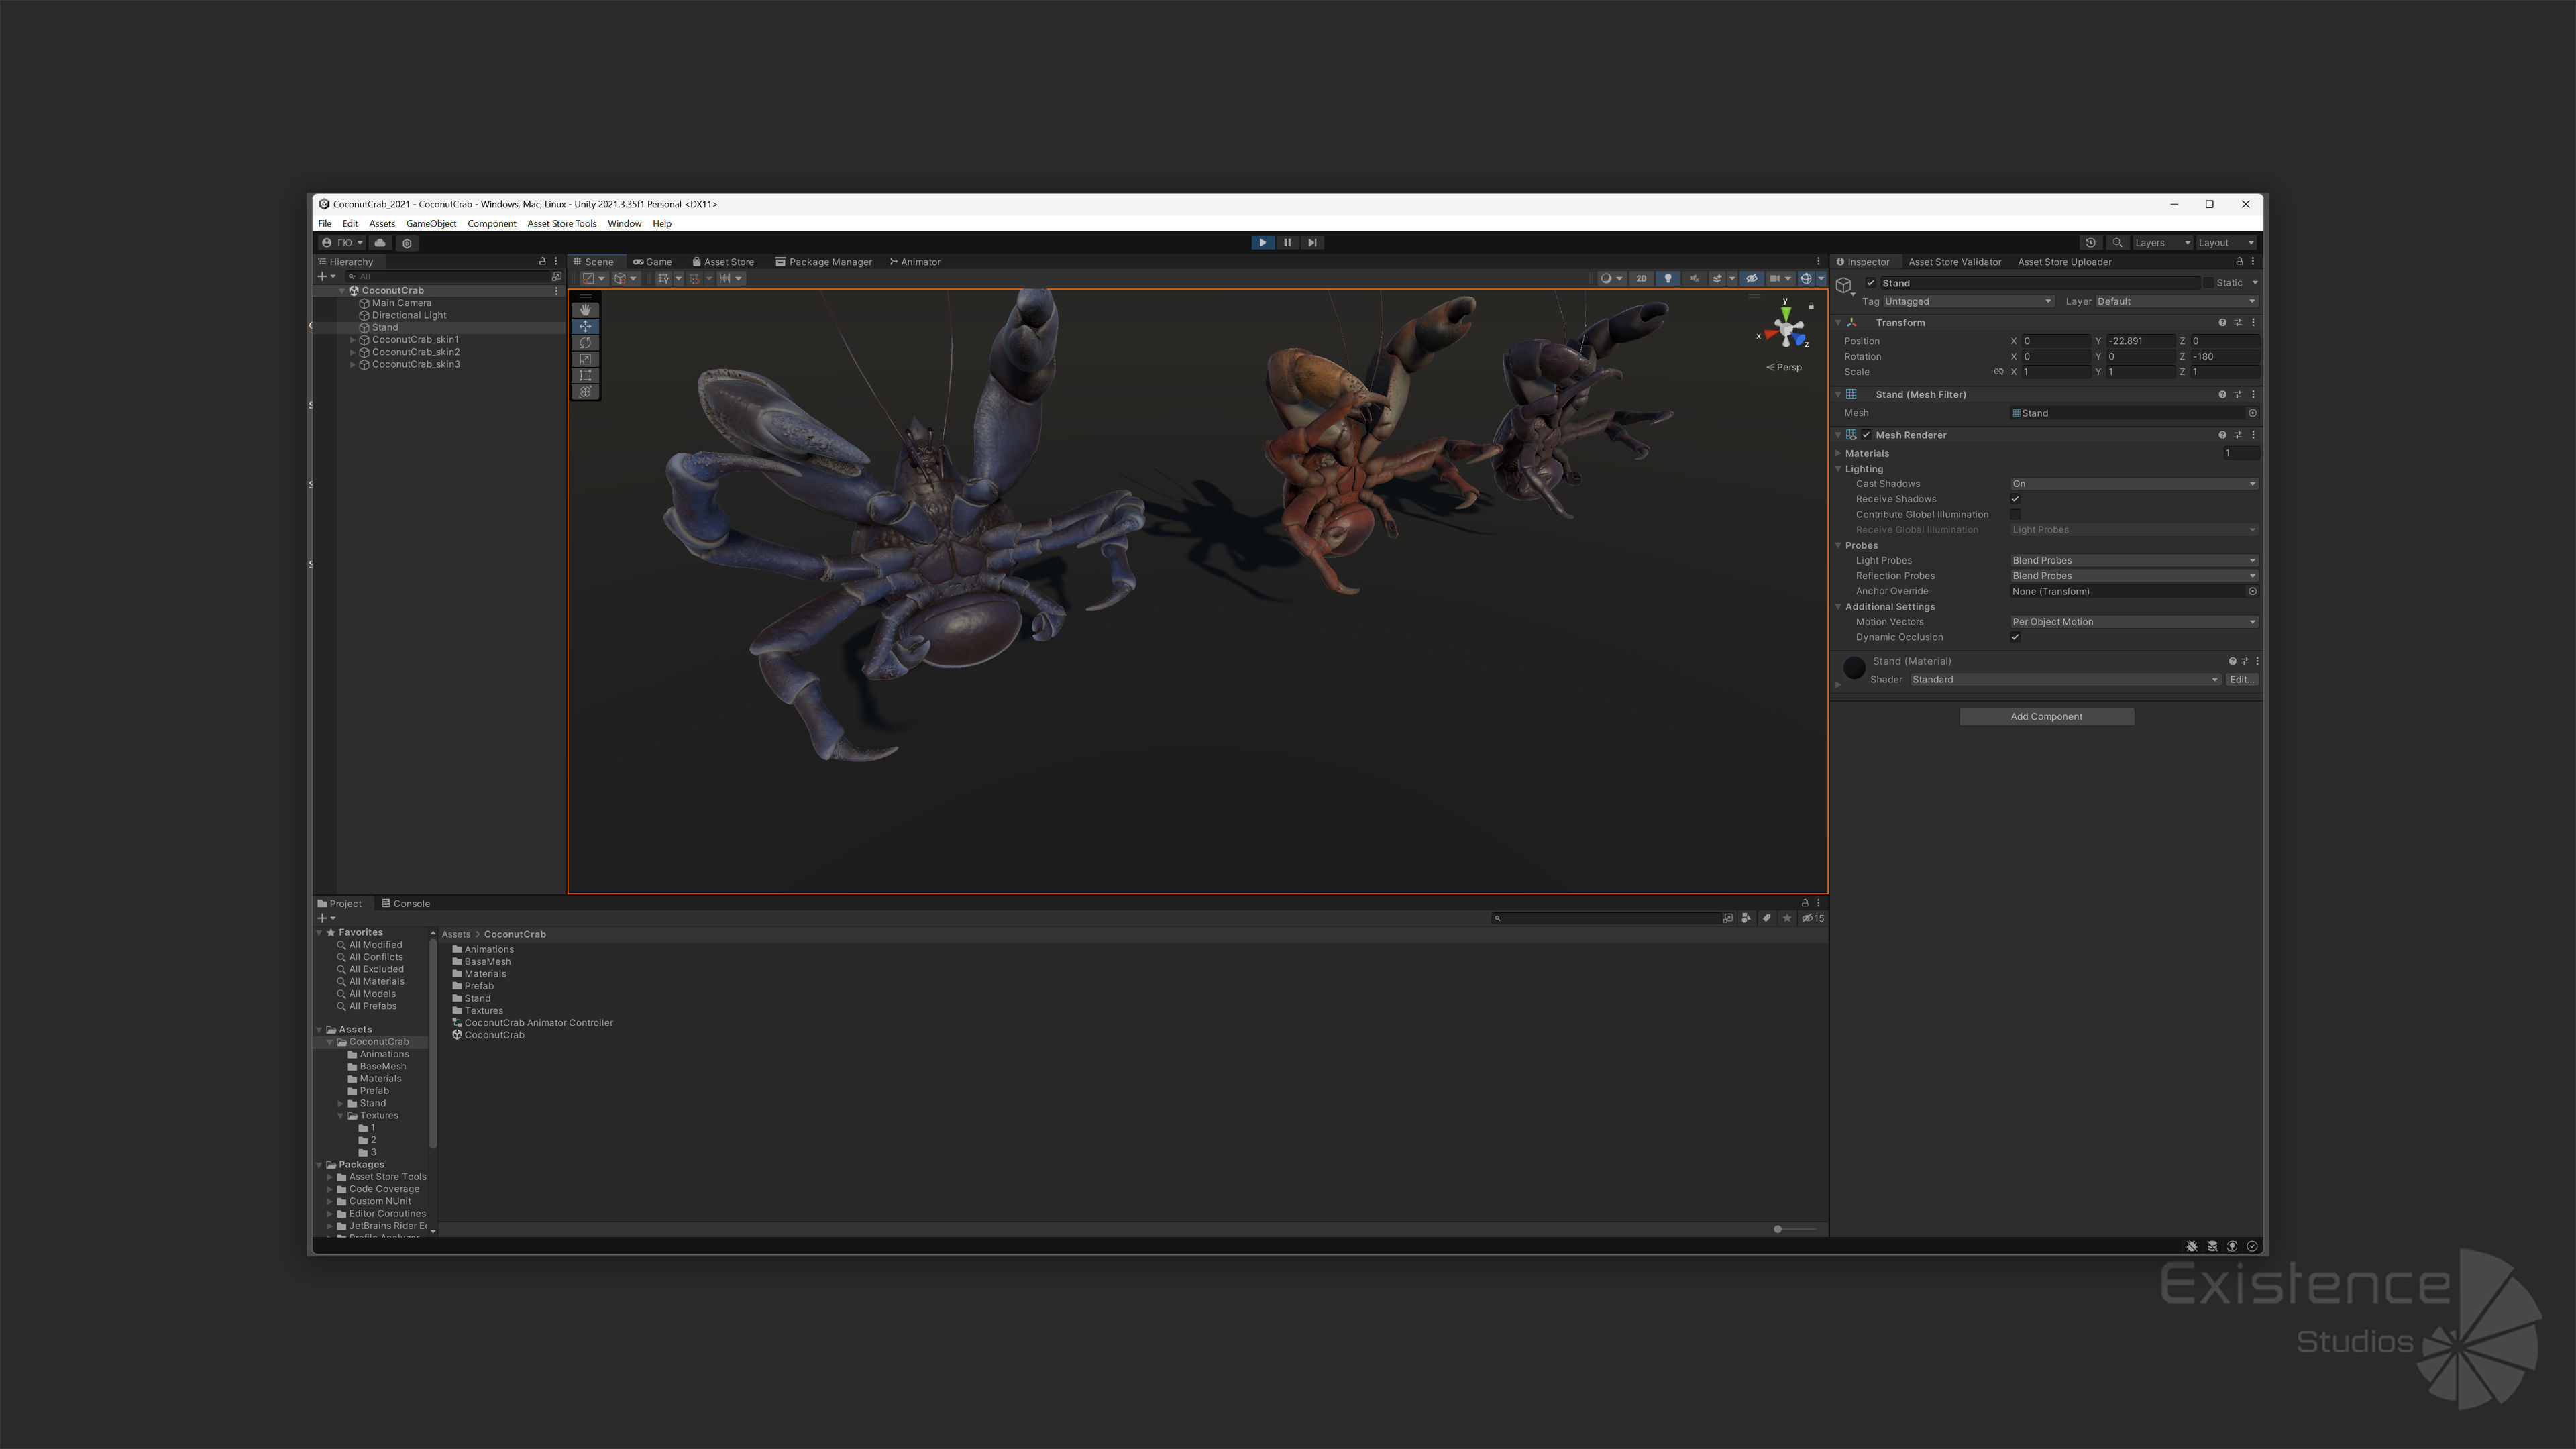
Task: Open Motion Vectors dropdown
Action: tap(2133, 622)
